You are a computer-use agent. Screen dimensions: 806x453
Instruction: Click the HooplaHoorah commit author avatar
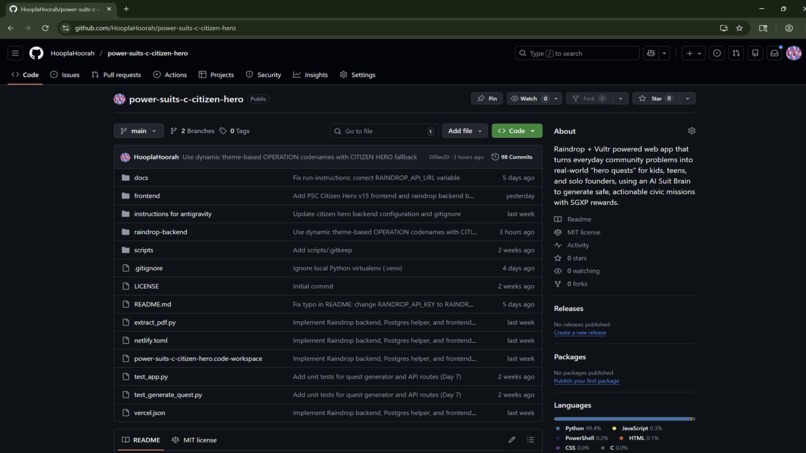(125, 157)
